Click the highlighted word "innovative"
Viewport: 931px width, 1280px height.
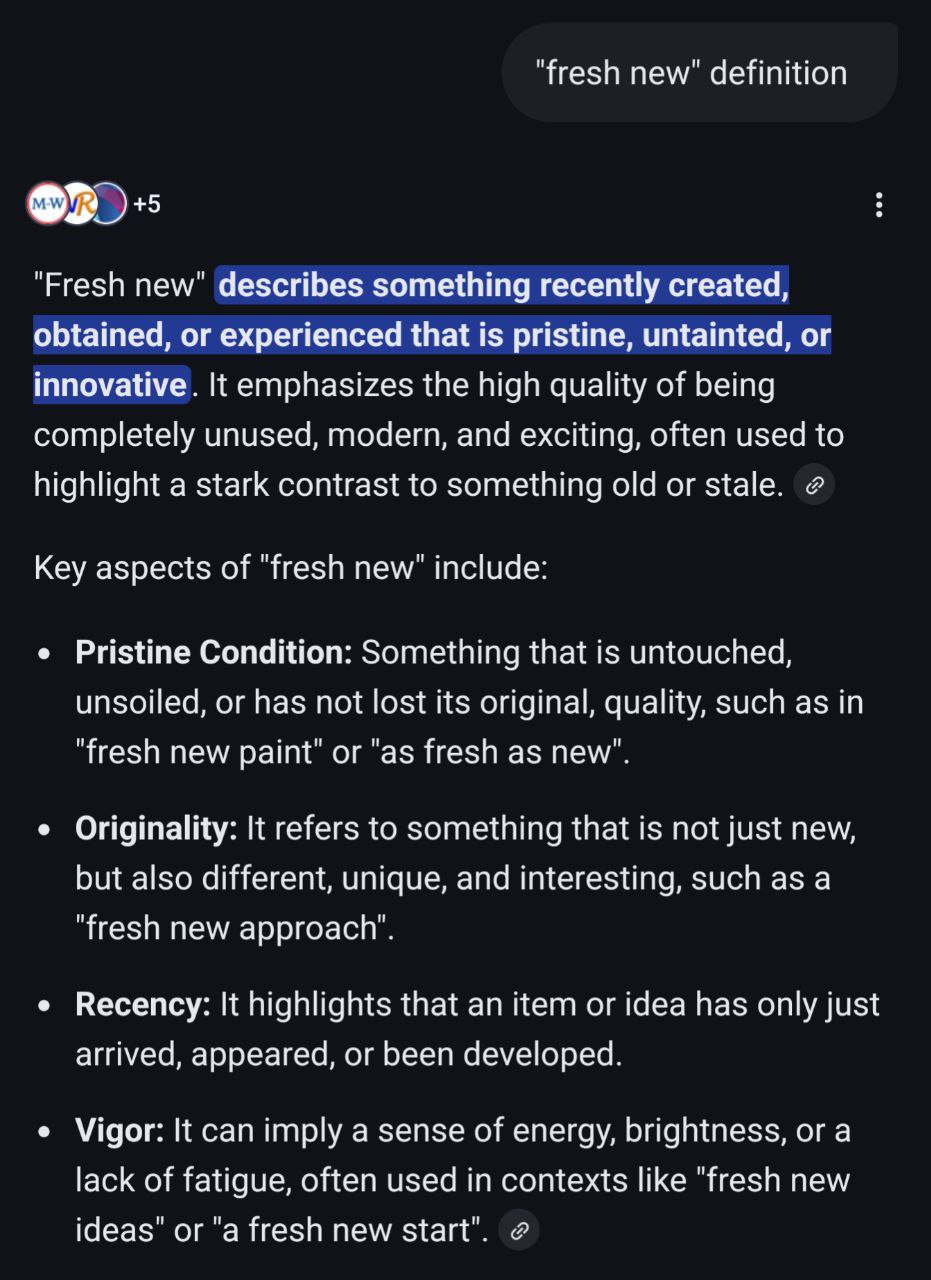111,385
